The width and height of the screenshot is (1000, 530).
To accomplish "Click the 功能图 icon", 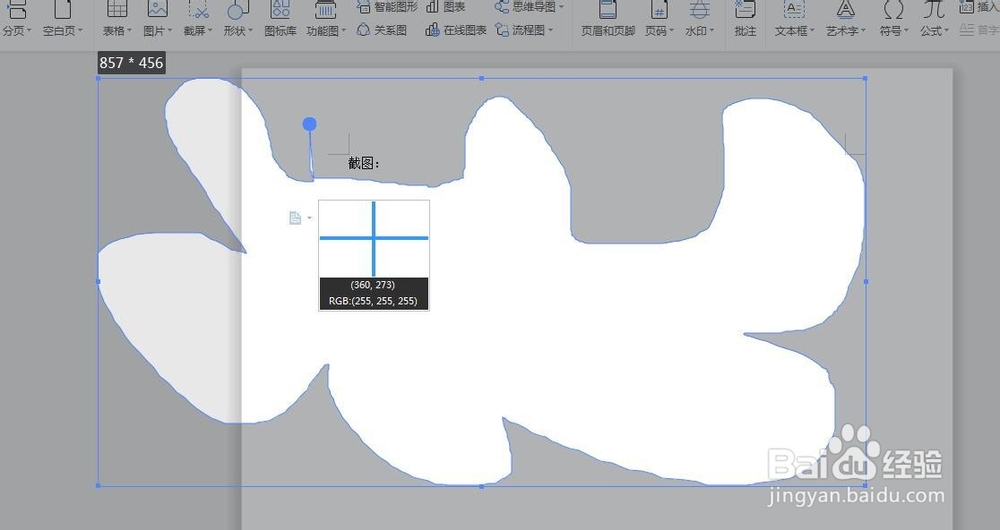I will [325, 9].
